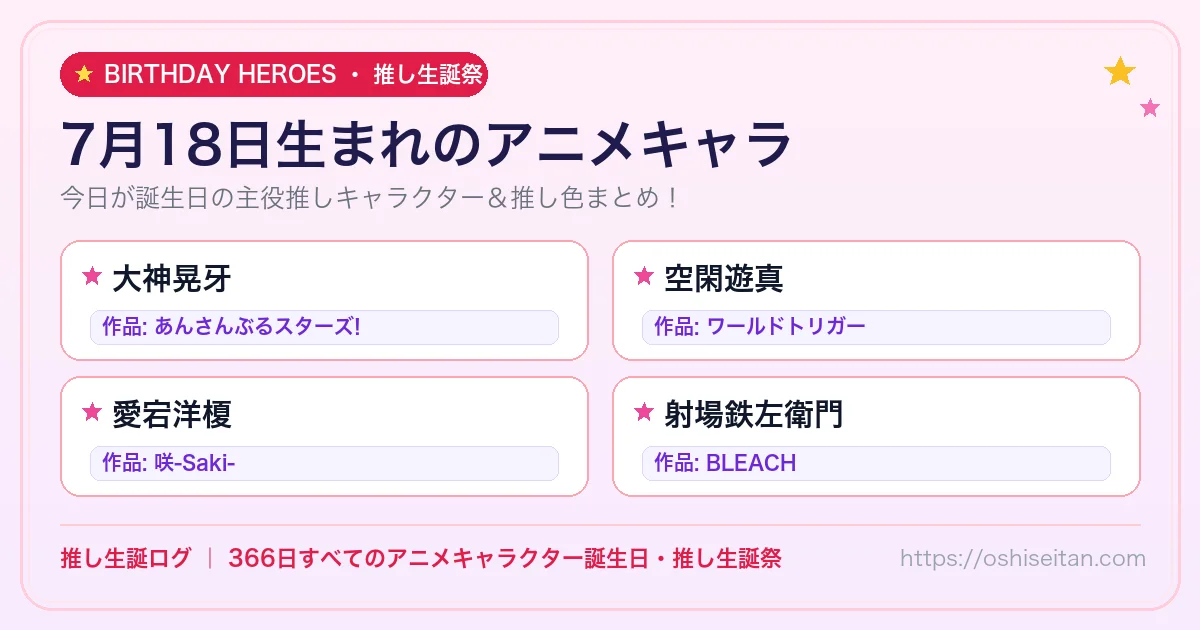
Task: Click the pink star beside 愛宕洋榎
Action: coord(92,412)
